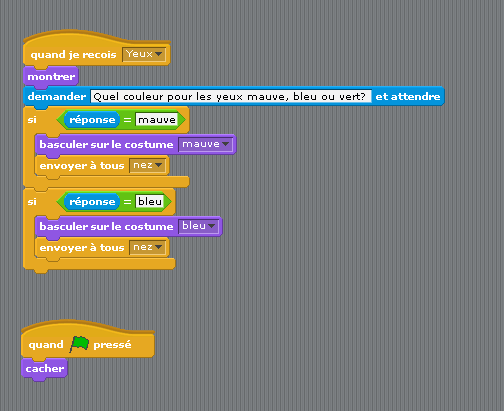Open the bleu costume dropdown
Viewport: 504px width, 411px height.
[198, 226]
